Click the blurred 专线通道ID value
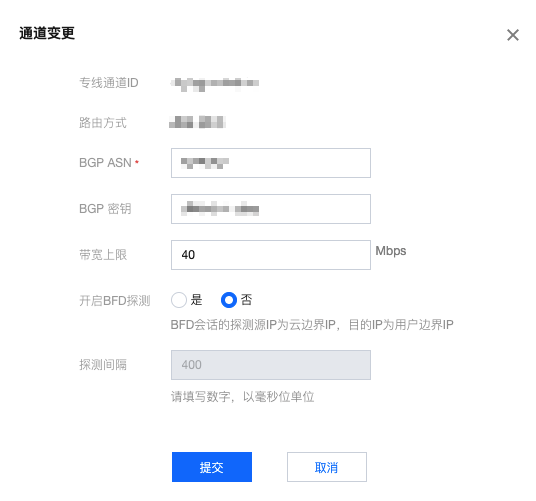Screen dimensions: 536x501 [x=215, y=84]
